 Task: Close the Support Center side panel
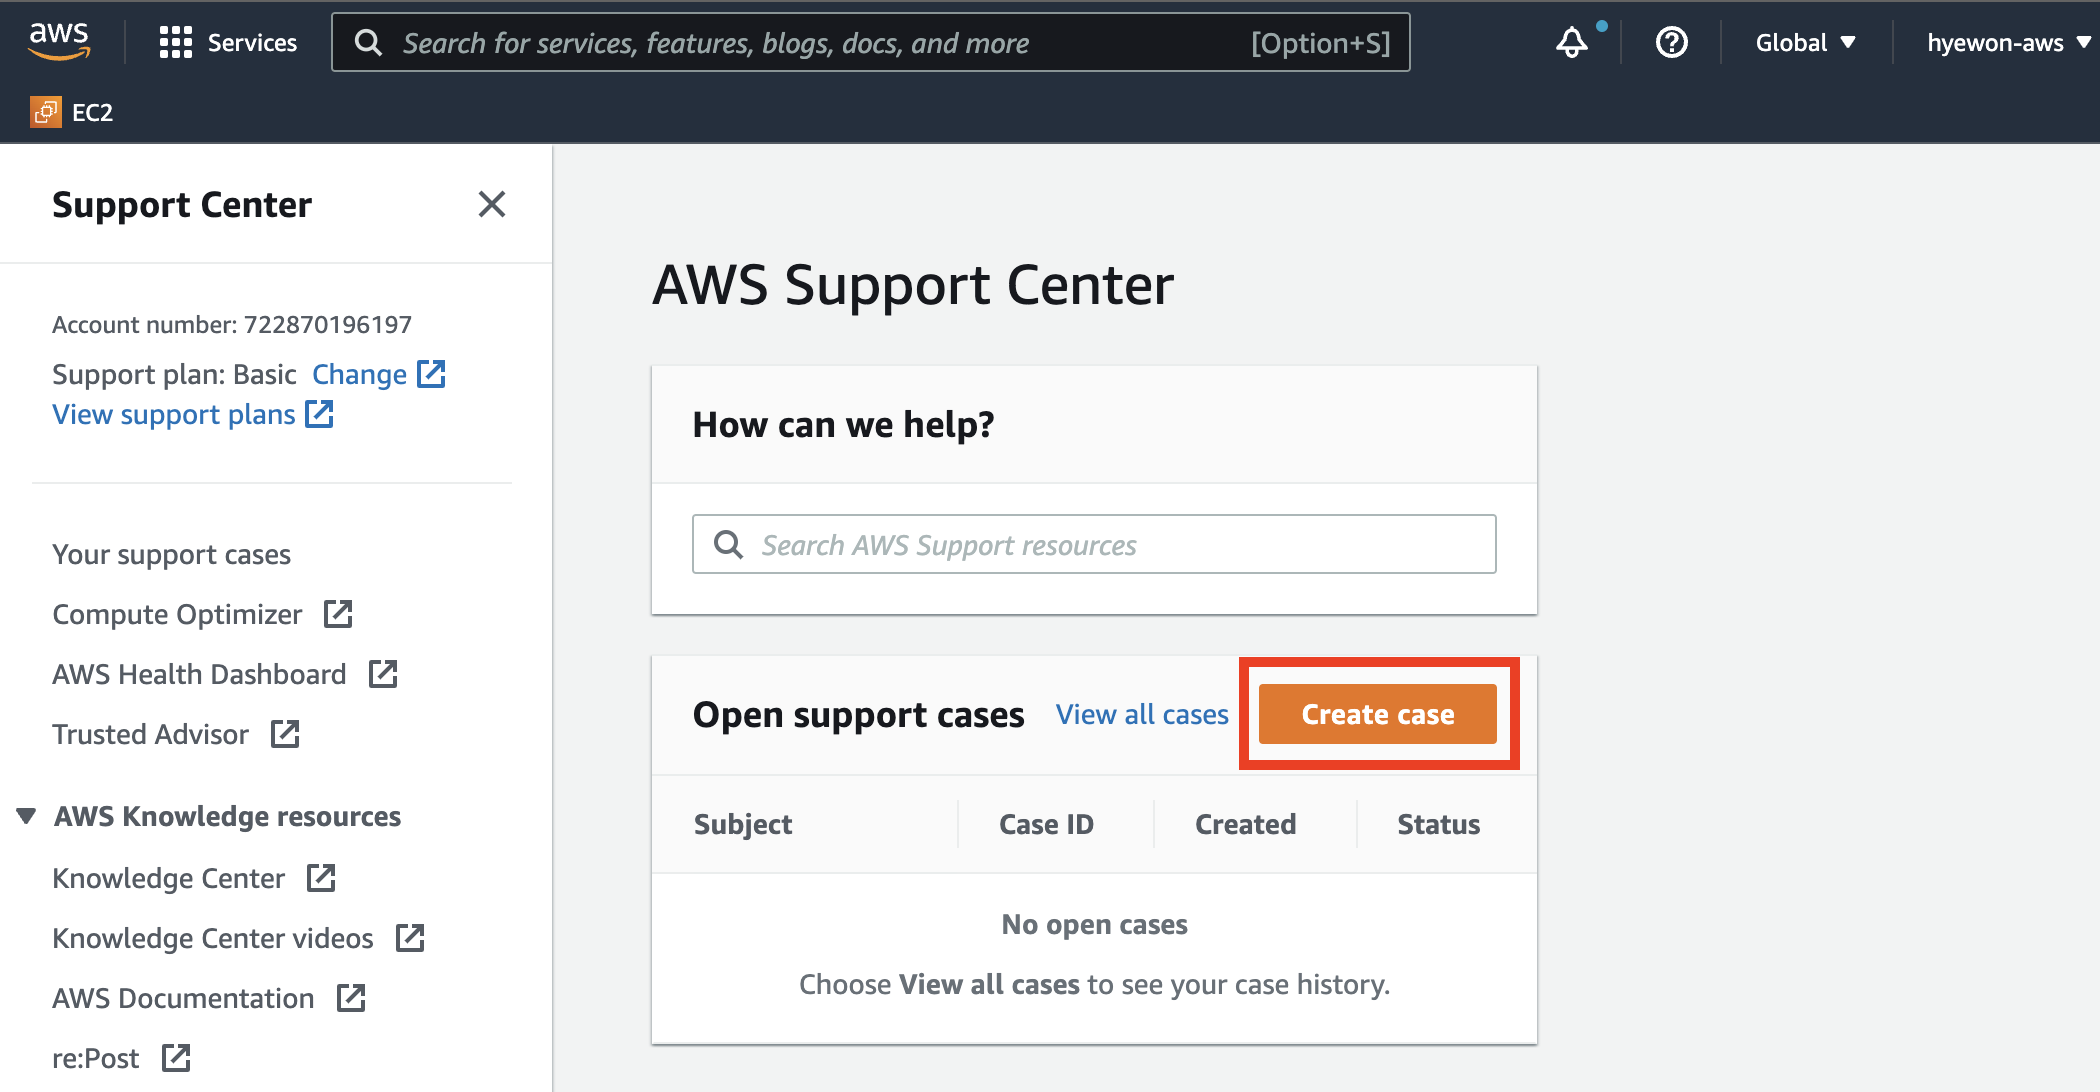491,204
